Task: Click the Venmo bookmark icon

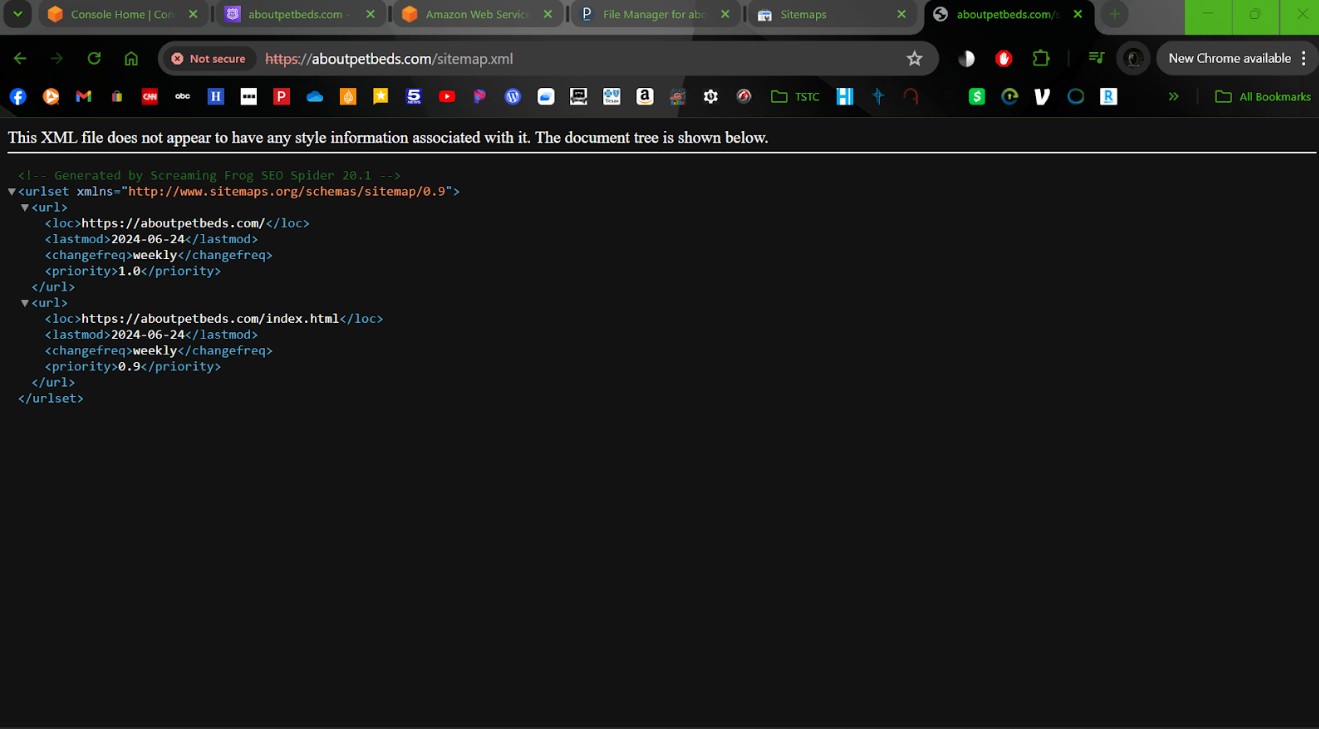Action: click(1042, 97)
